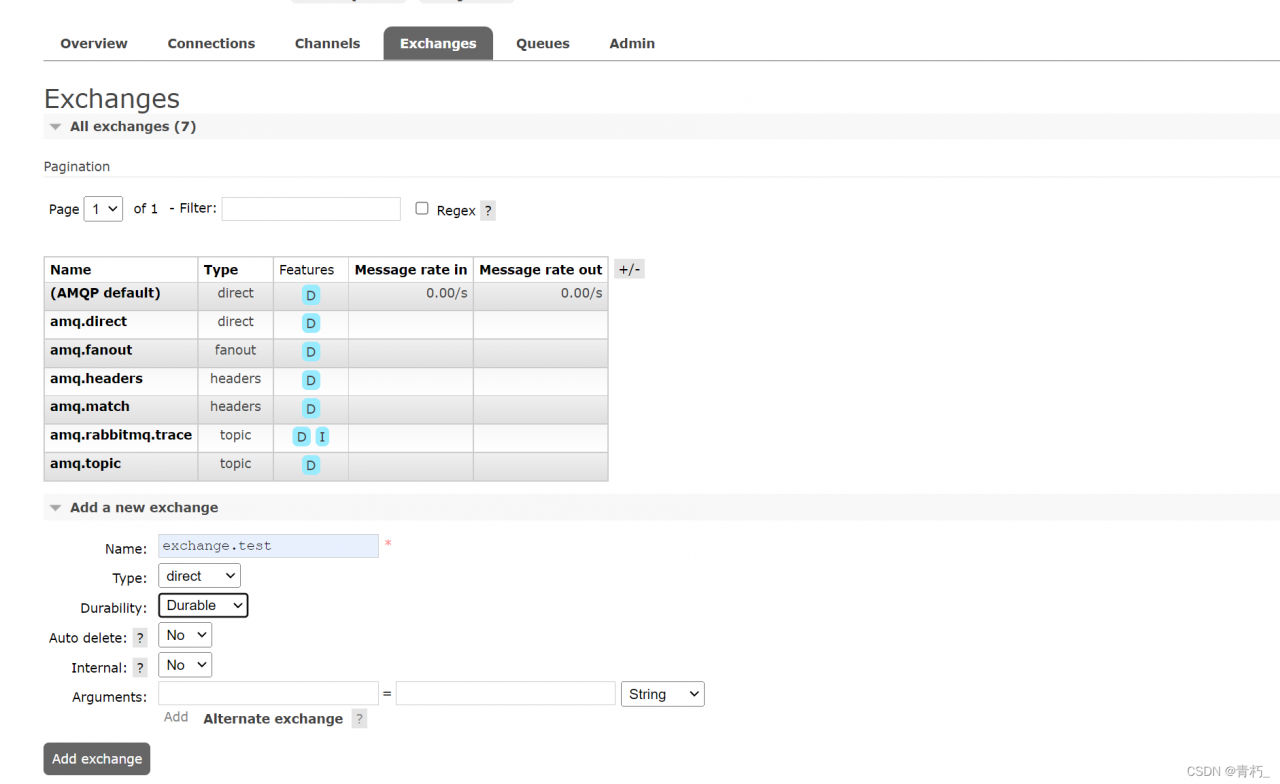Click the D badge in amq.match row
The height and width of the screenshot is (784, 1280).
311,408
